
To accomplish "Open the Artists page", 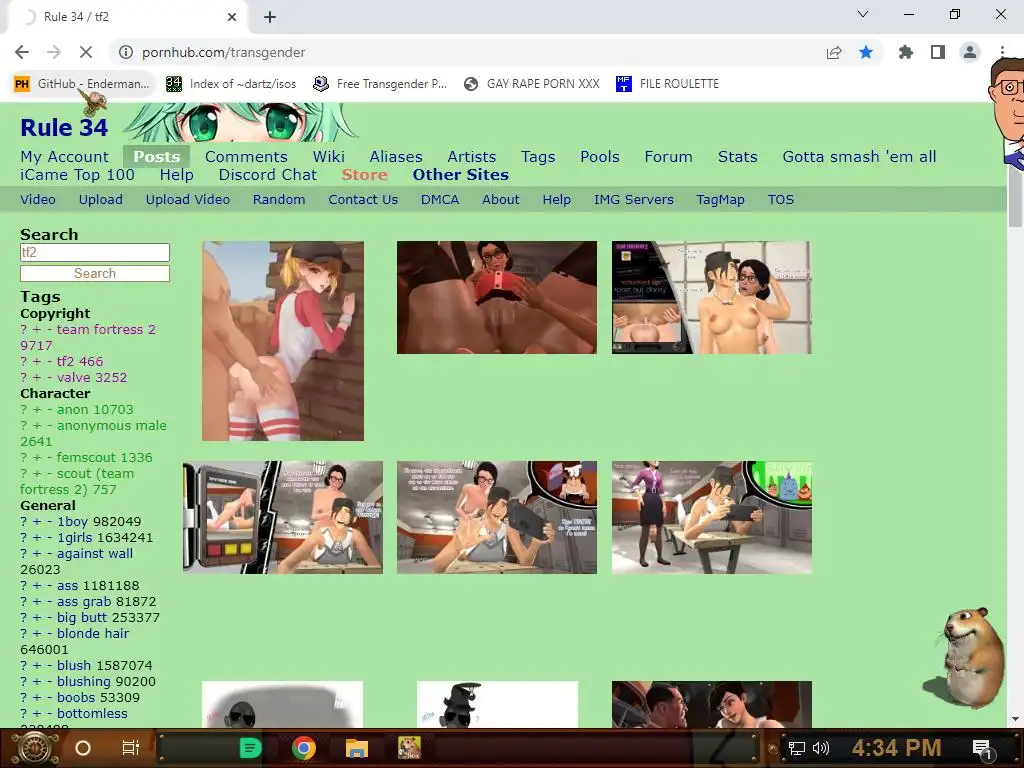I will click(x=472, y=157).
